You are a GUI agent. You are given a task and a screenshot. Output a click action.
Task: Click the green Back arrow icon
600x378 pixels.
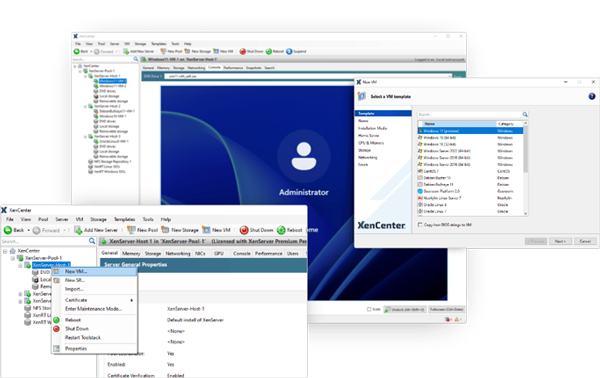tap(8, 230)
